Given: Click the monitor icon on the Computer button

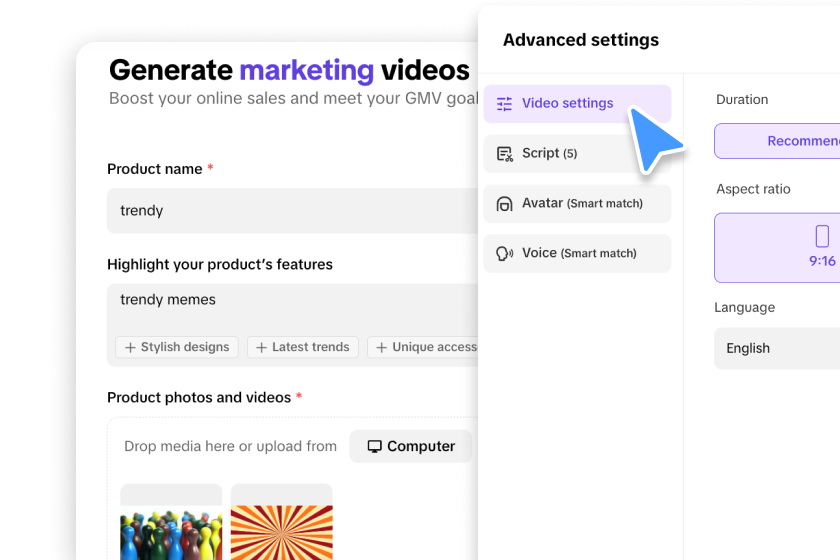Looking at the screenshot, I should 374,447.
